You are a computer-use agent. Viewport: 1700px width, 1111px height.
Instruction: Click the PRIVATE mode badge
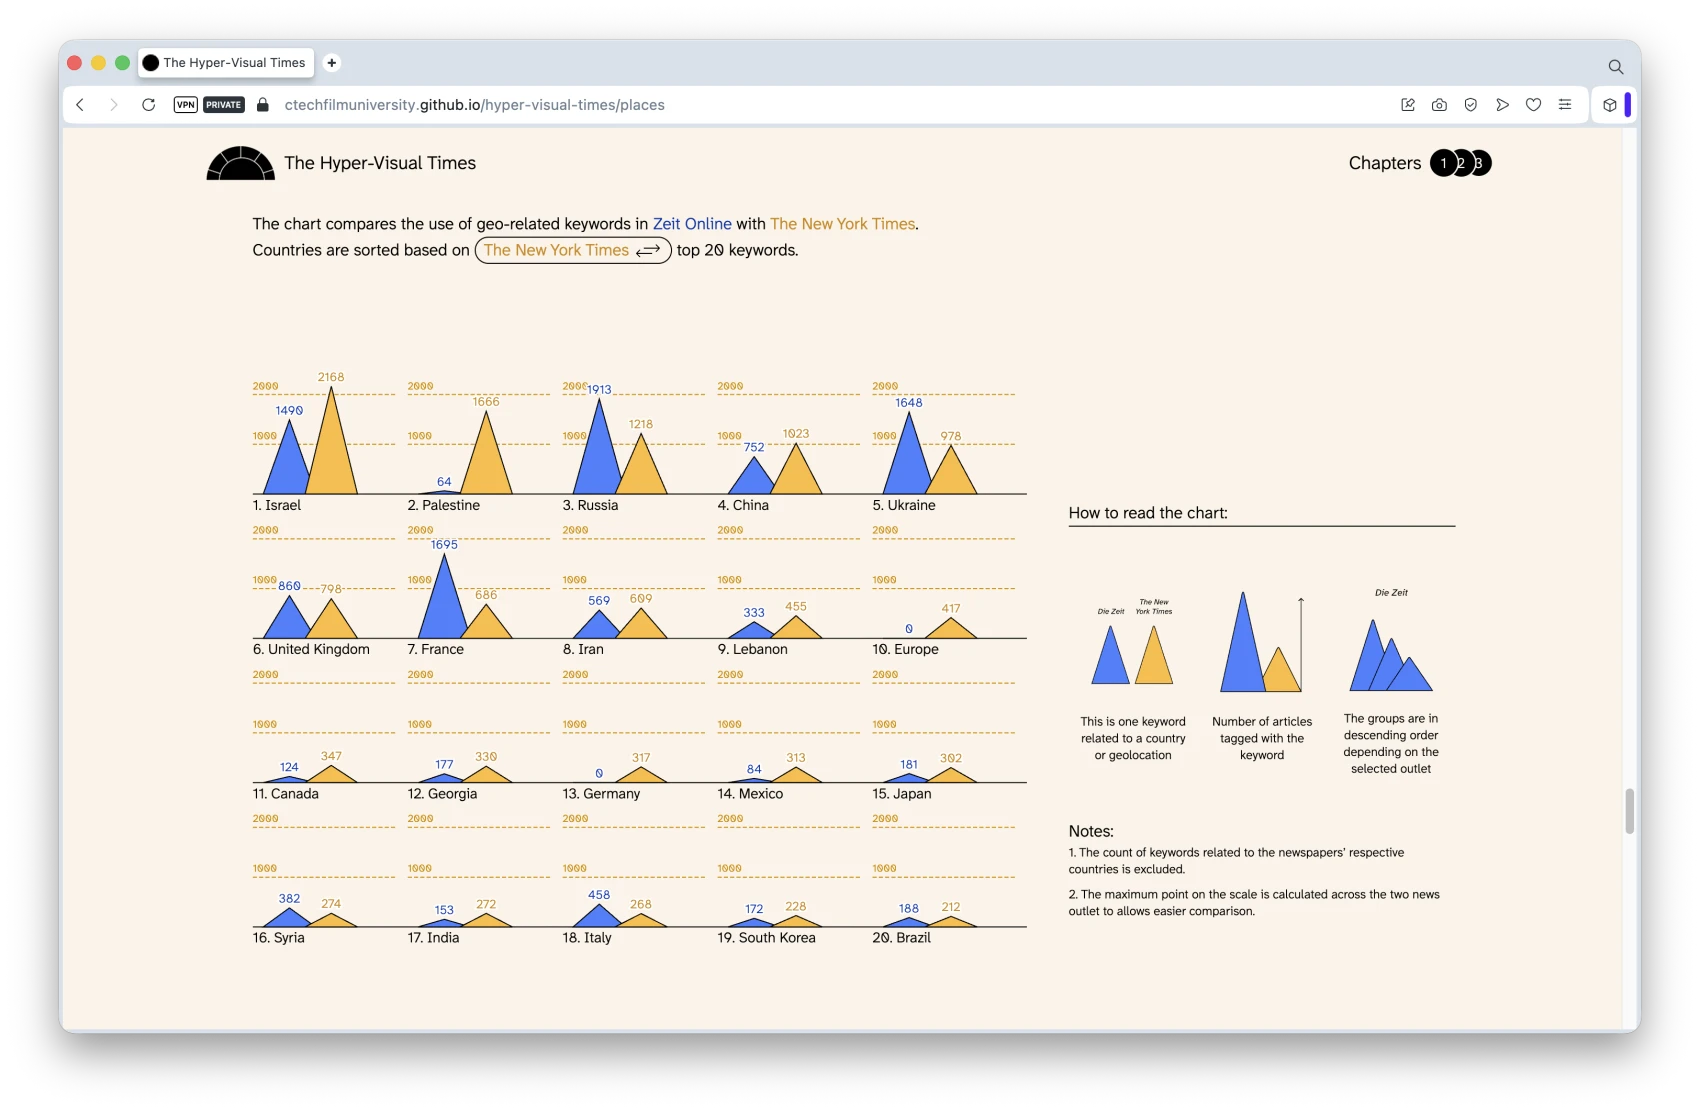pos(224,105)
